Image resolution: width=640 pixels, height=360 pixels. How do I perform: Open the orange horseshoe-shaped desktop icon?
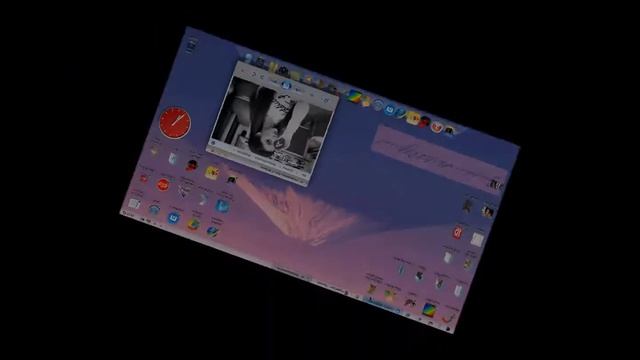click(447, 318)
